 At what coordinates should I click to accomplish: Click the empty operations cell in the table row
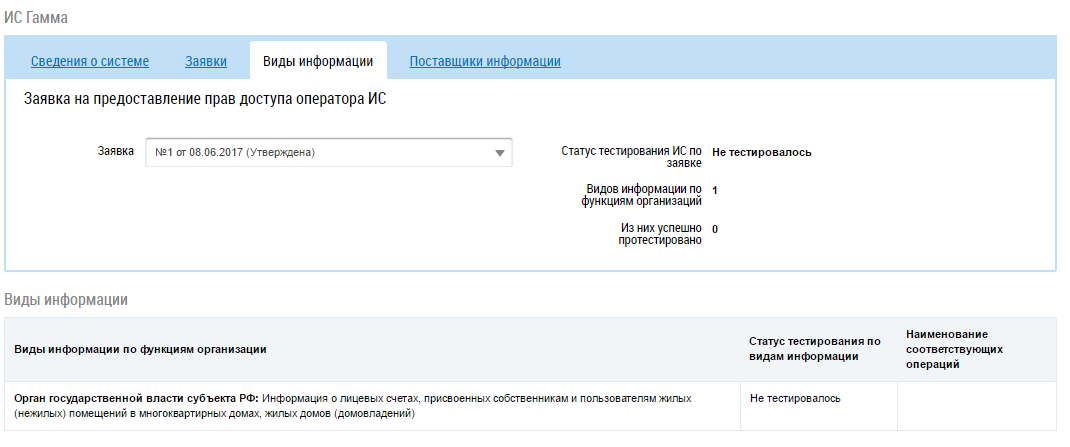click(977, 406)
